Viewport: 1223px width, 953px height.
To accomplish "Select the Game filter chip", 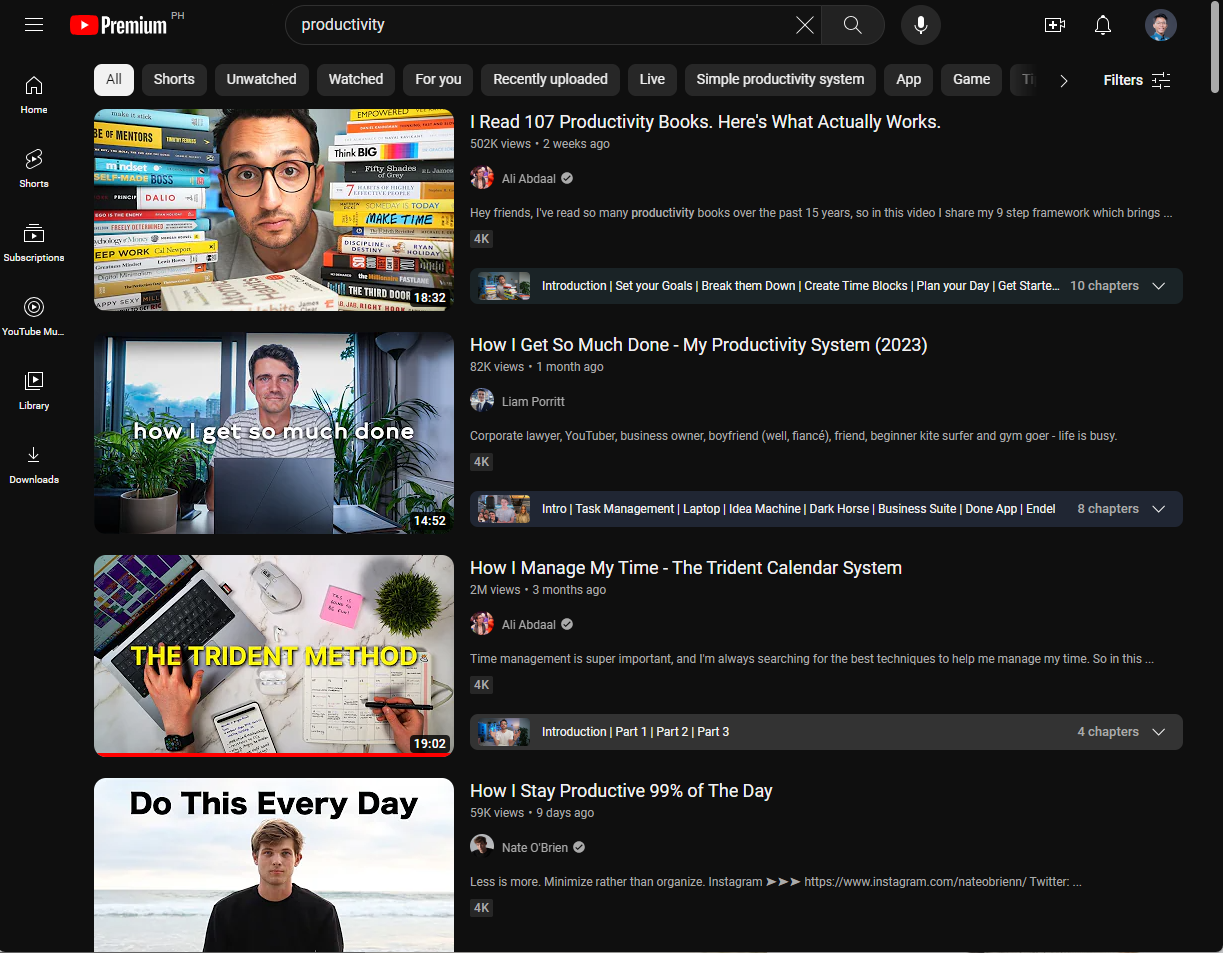I will click(971, 79).
